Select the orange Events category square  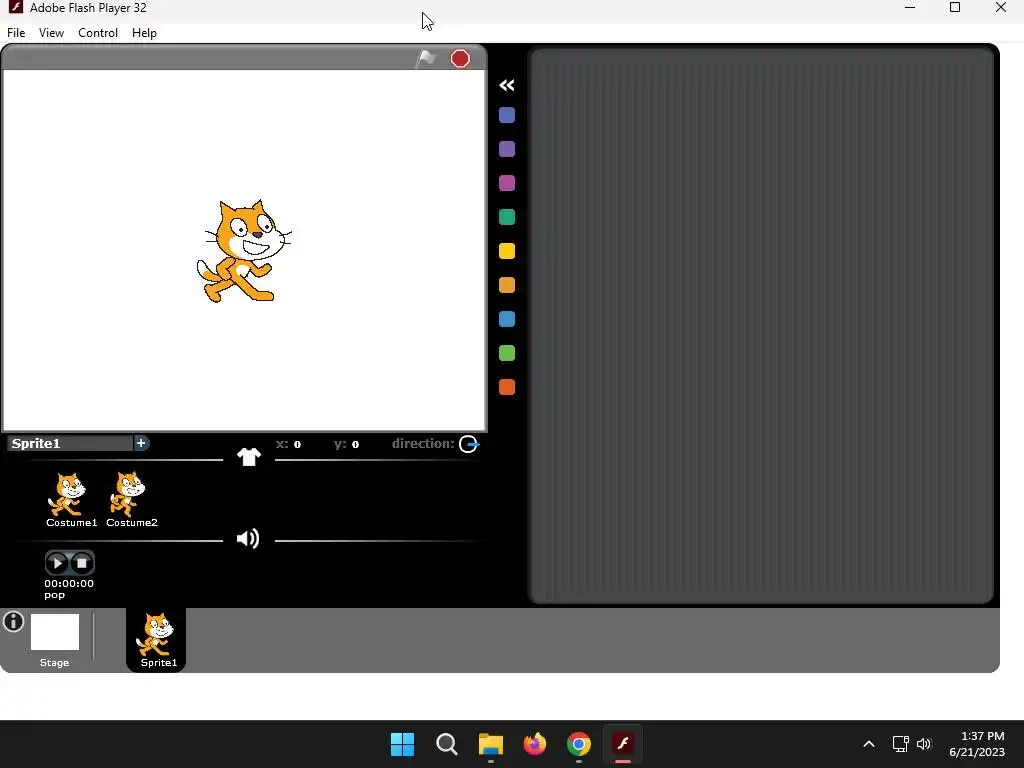507,285
